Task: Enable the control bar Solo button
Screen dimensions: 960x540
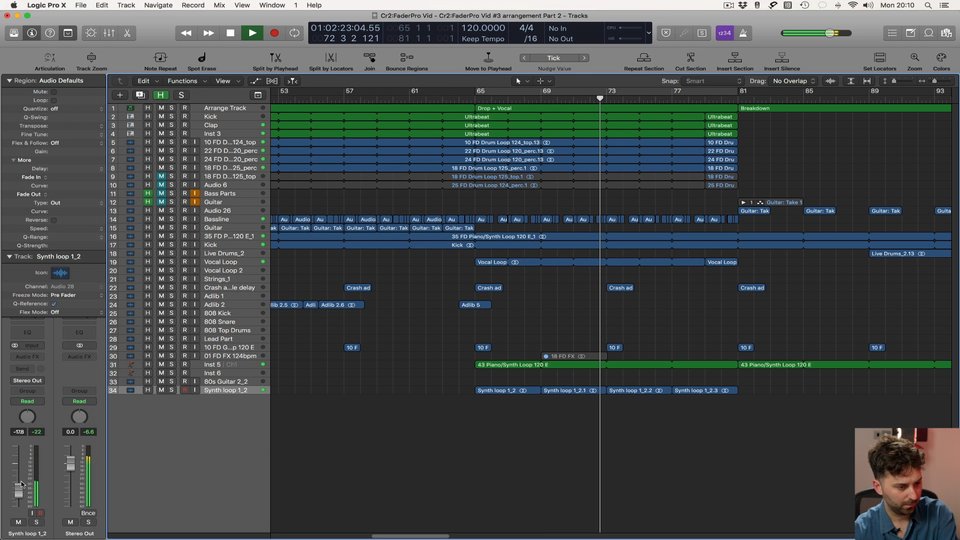Action: [x=702, y=33]
